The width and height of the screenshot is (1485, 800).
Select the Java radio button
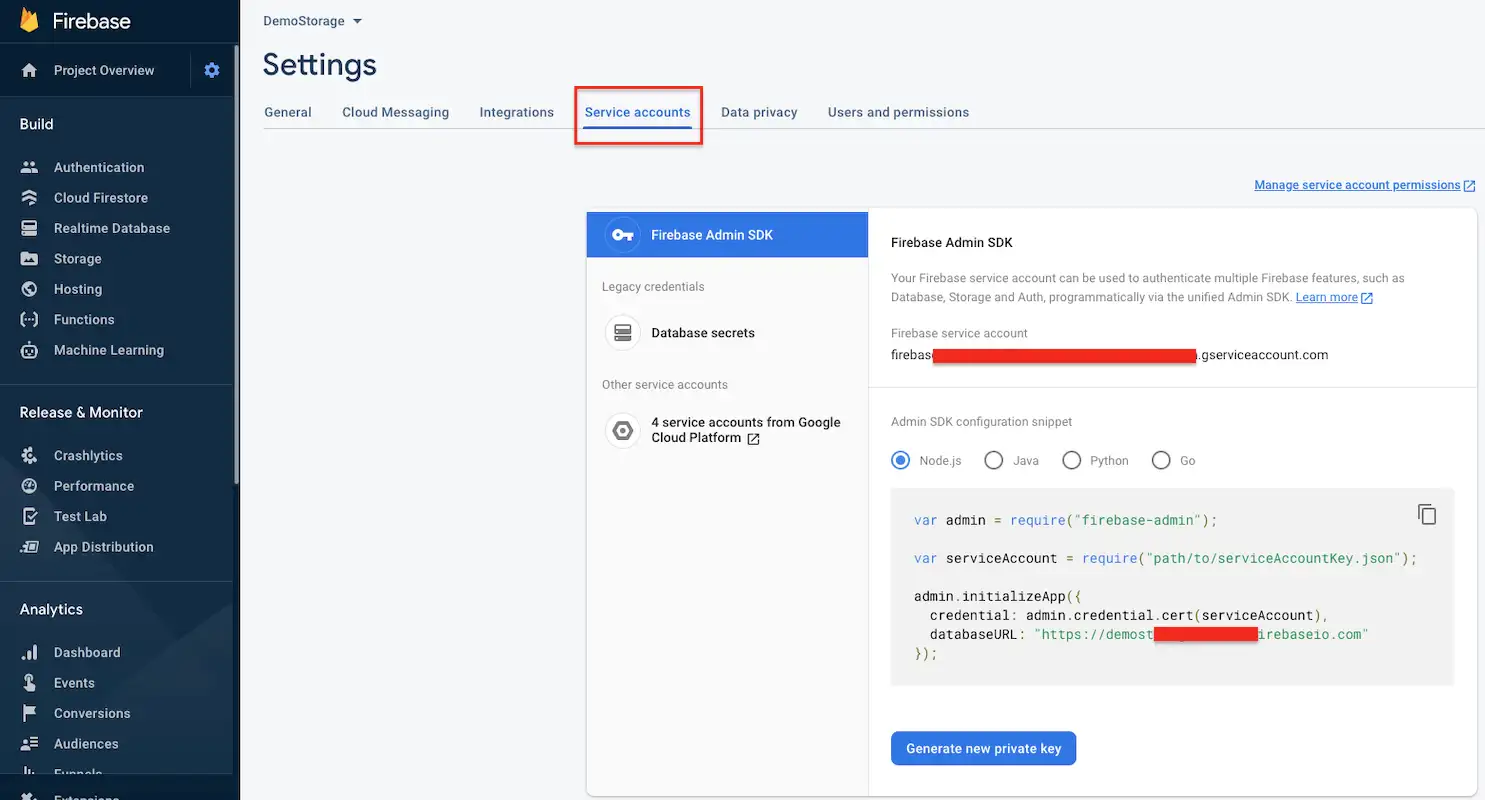[994, 460]
